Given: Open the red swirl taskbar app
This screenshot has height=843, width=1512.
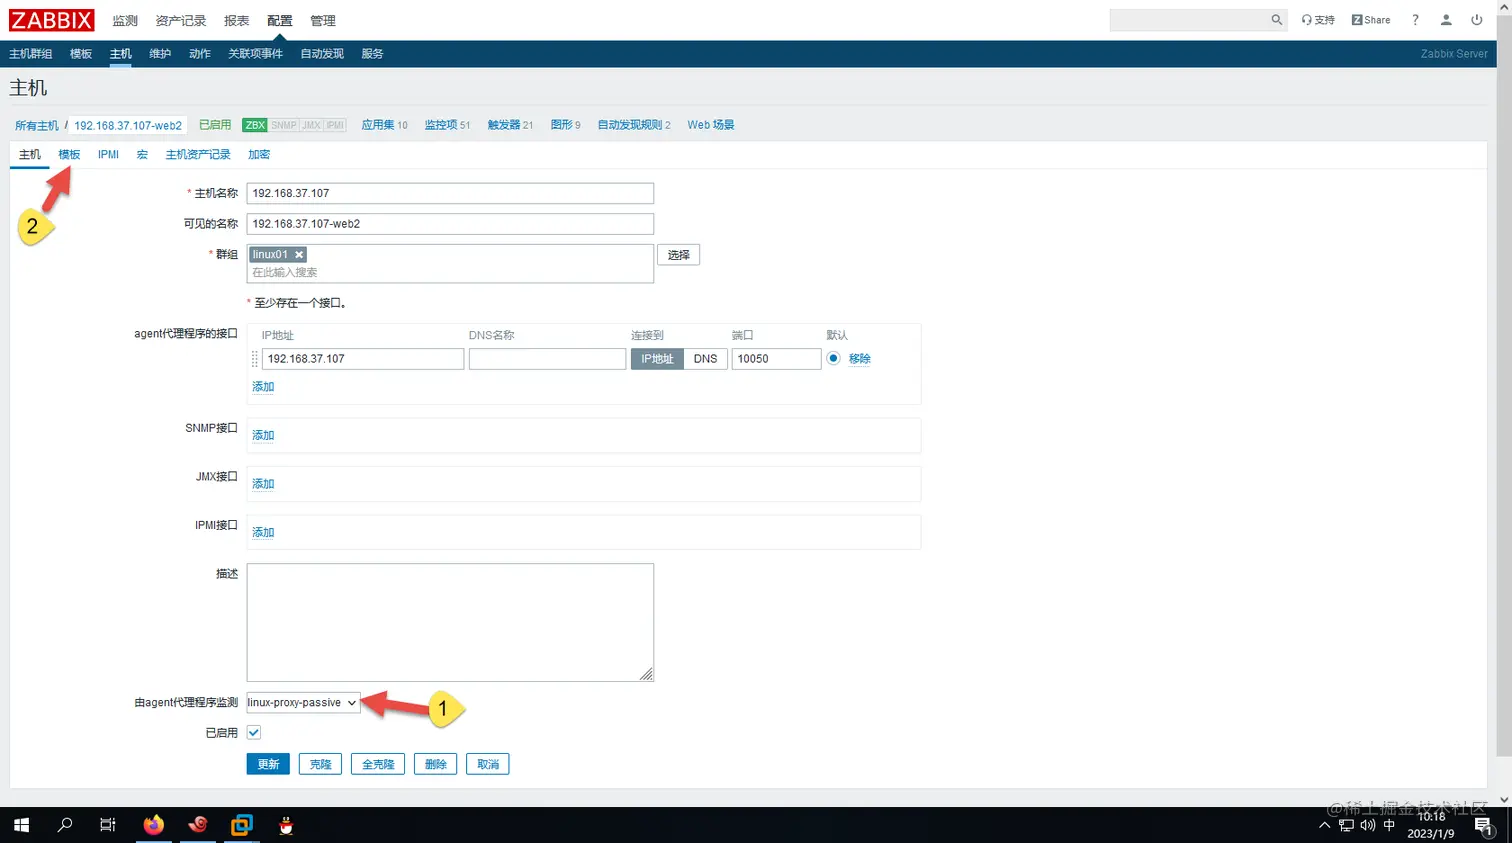Looking at the screenshot, I should point(198,825).
